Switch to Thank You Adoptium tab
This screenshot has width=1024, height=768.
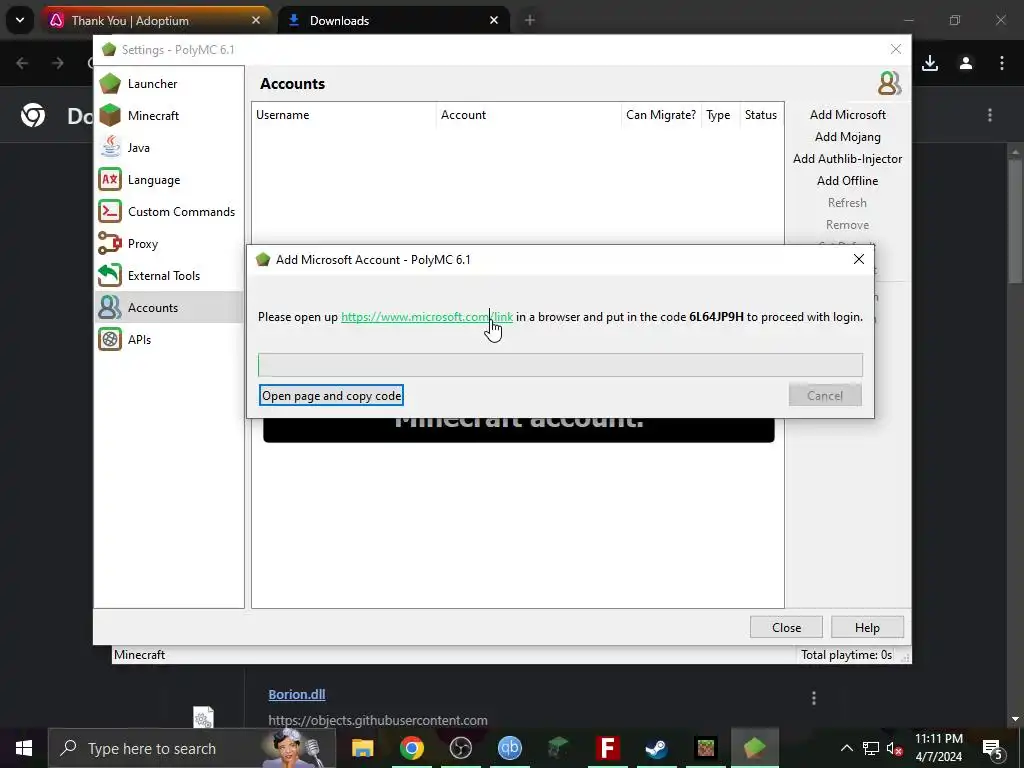[157, 21]
